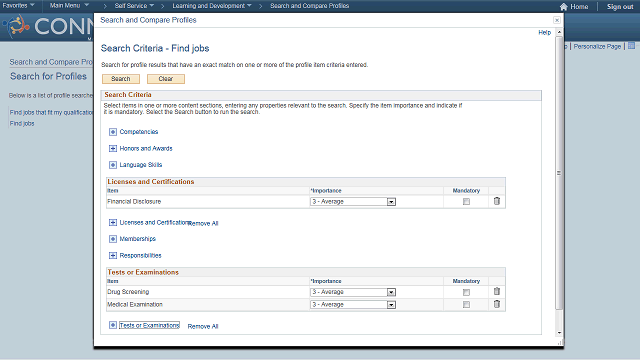Image resolution: width=640 pixels, height=360 pixels.
Task: Expand the Responsibilities section
Action: click(113, 256)
